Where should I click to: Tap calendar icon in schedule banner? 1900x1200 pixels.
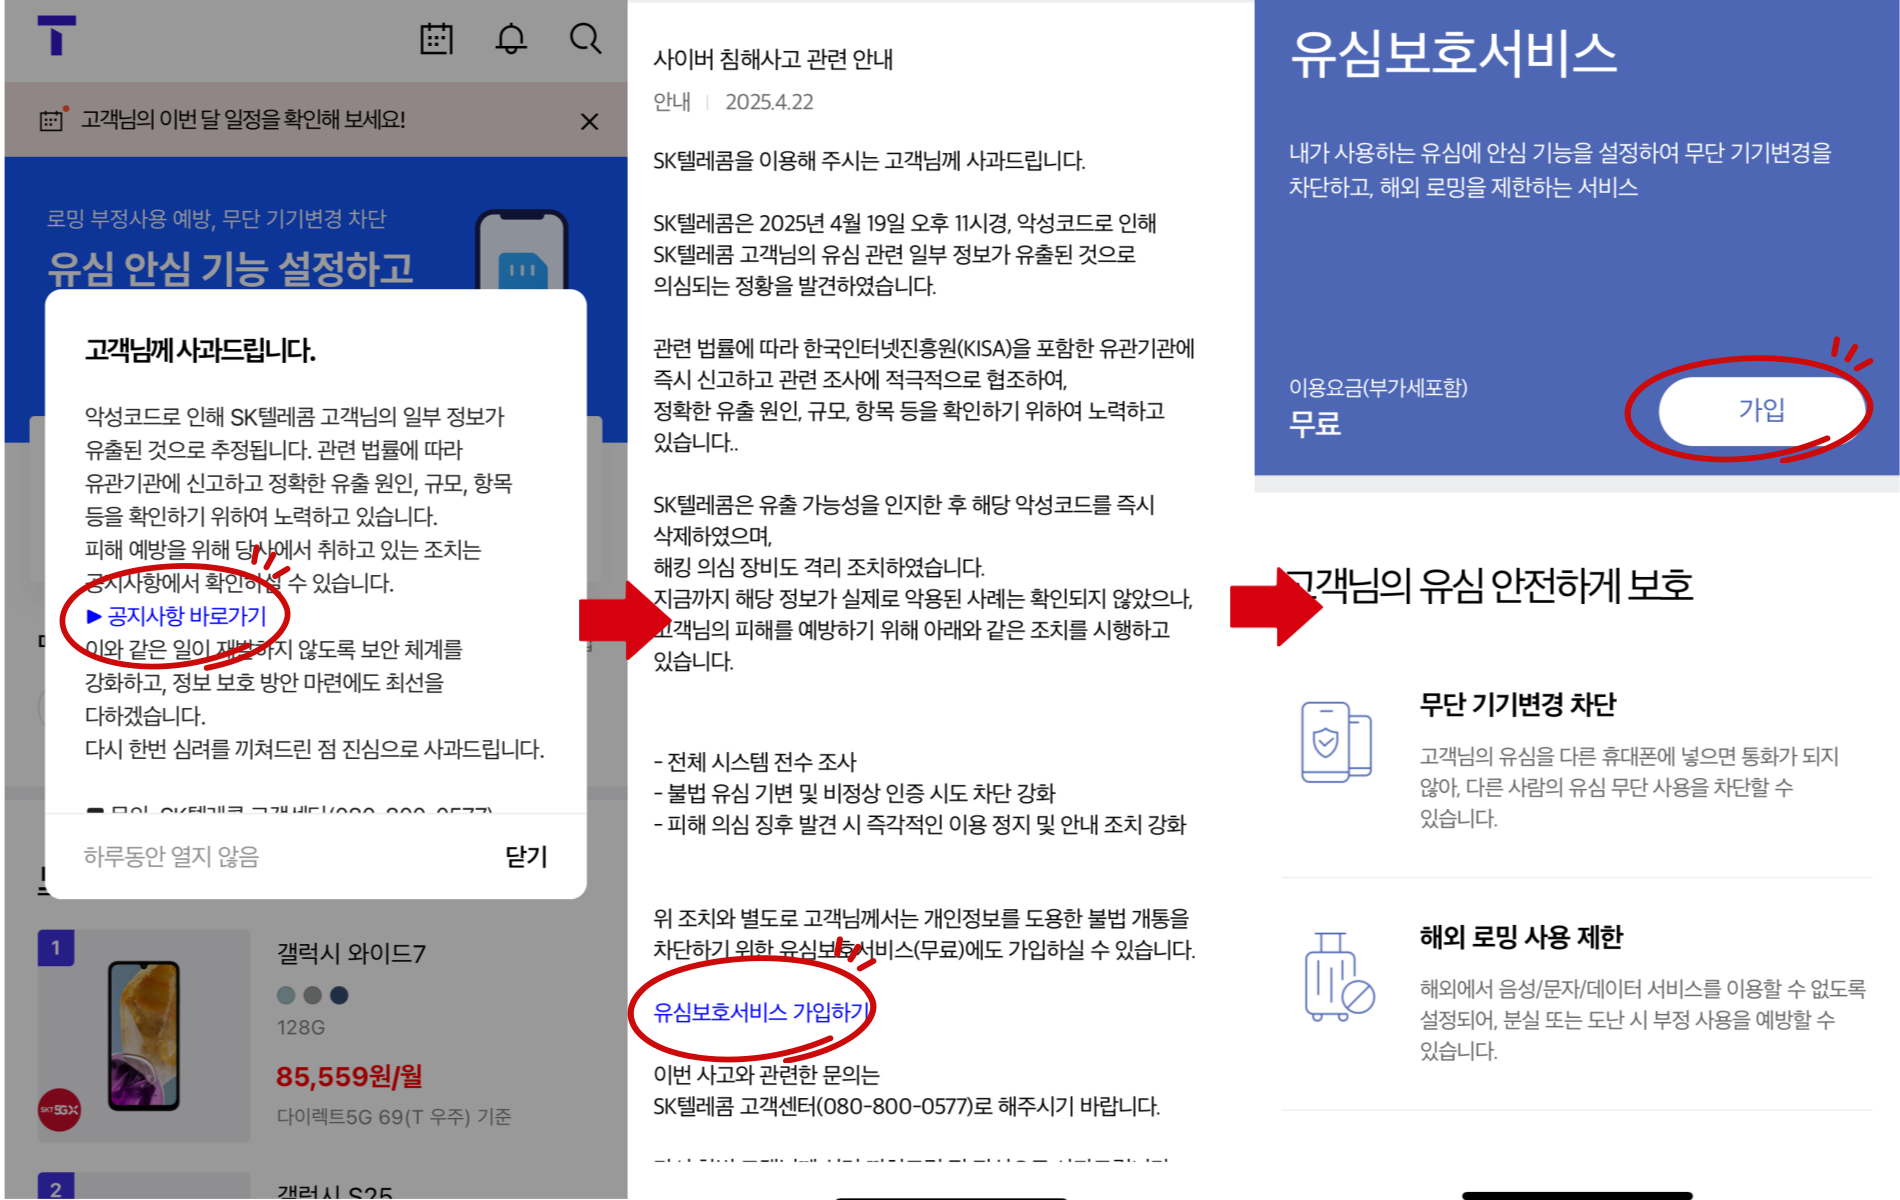[x=51, y=120]
